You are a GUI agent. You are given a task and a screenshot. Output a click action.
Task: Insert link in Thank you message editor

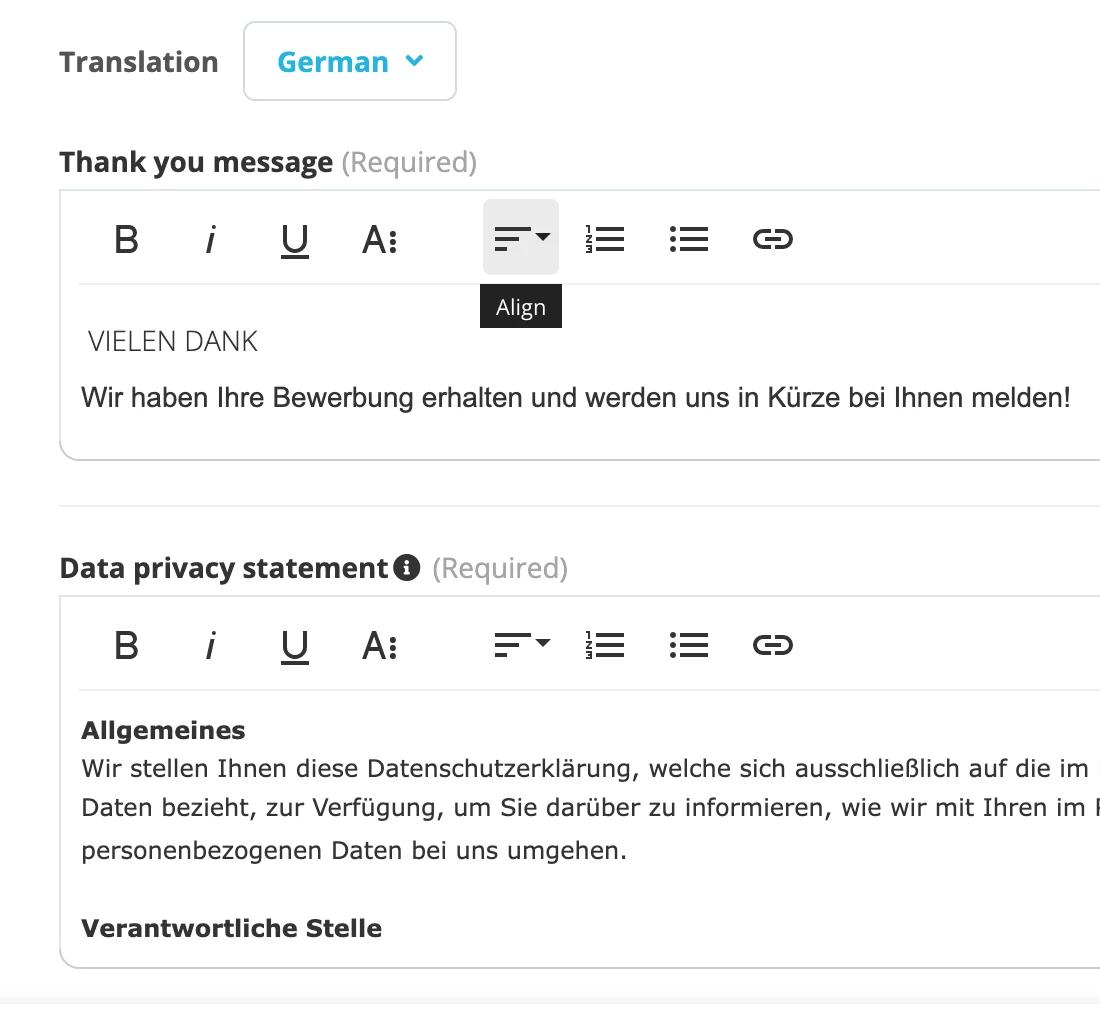[x=773, y=239]
